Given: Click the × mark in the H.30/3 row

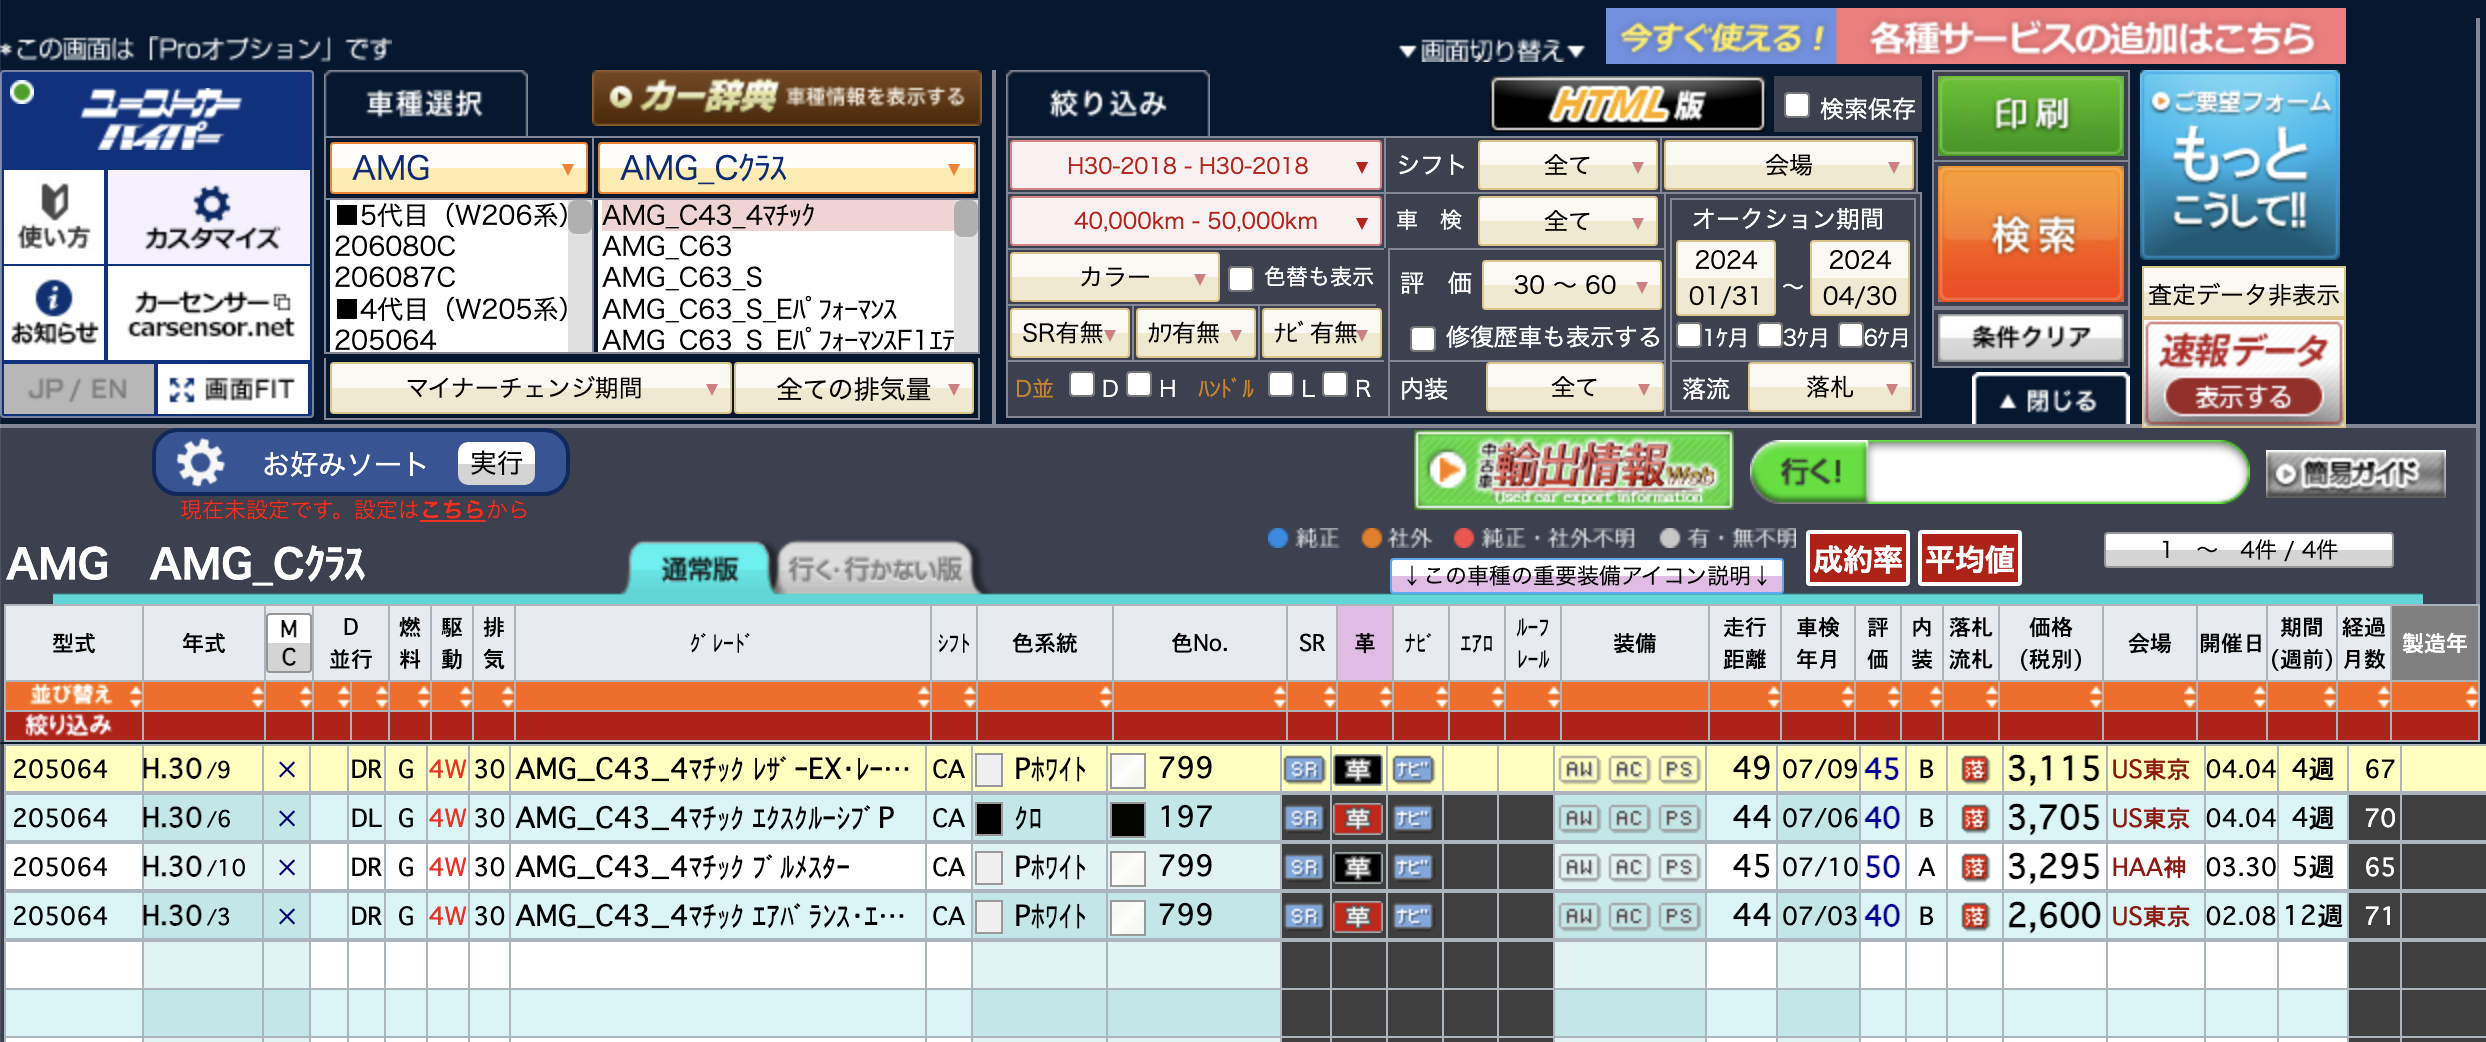Looking at the screenshot, I should coord(287,916).
